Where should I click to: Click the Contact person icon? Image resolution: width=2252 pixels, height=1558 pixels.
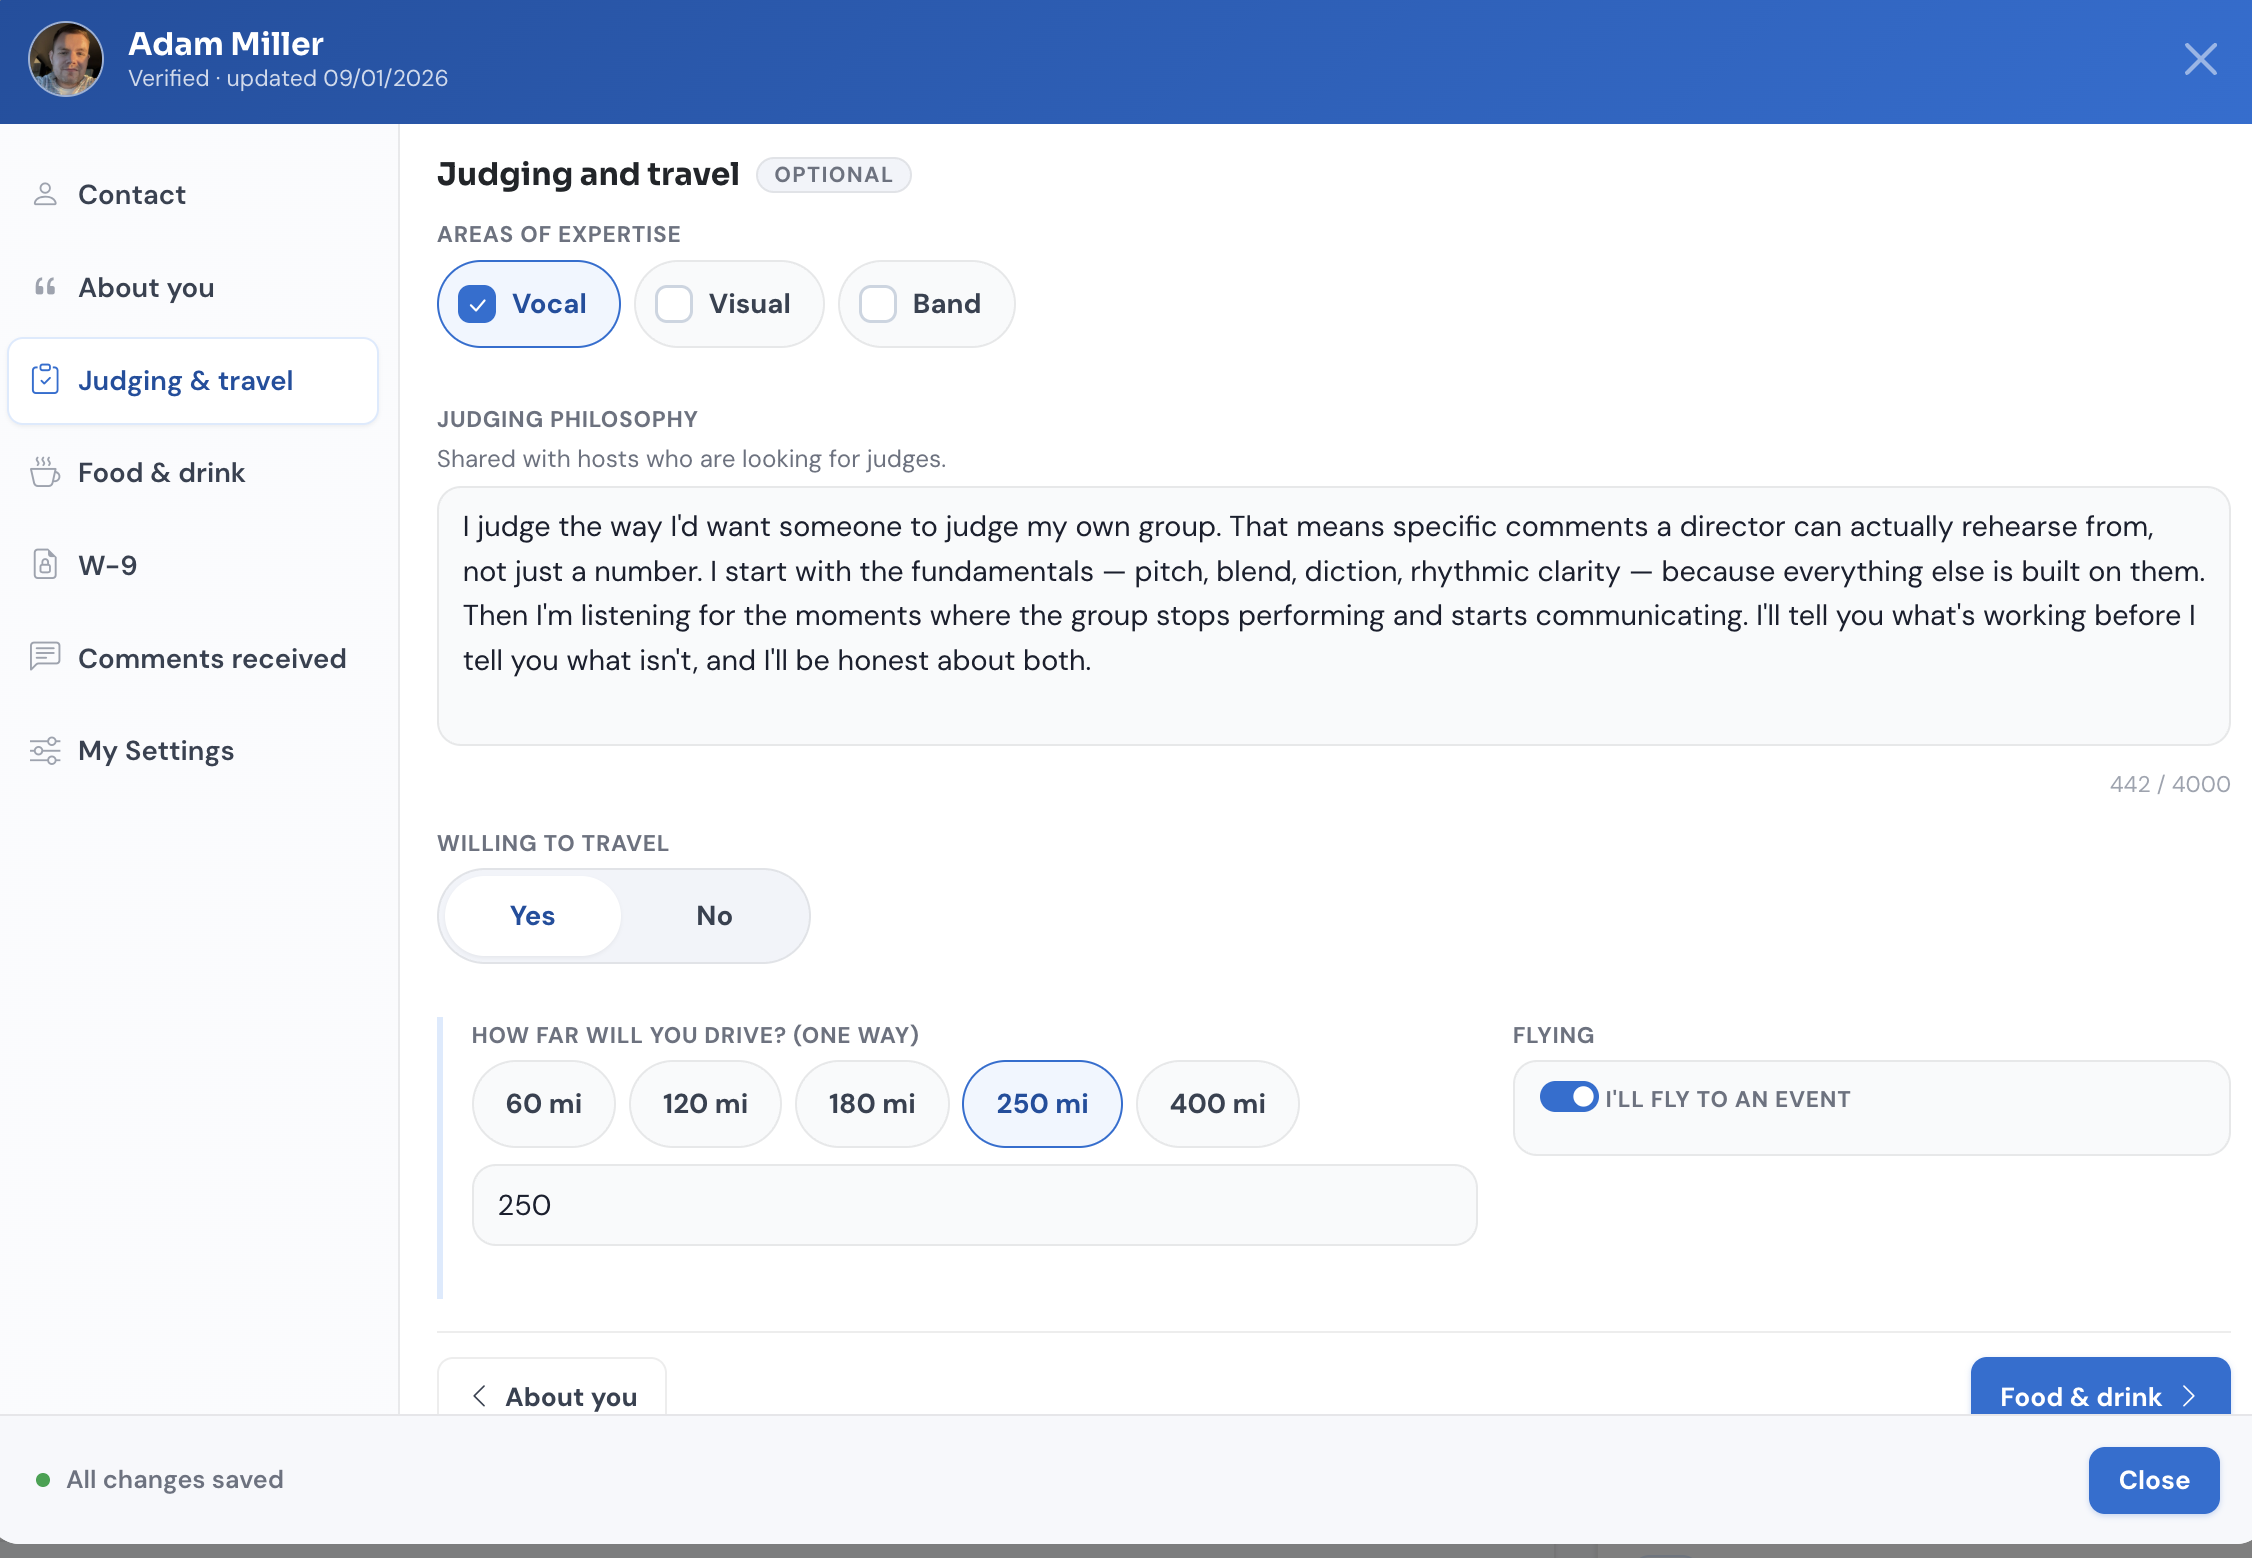click(x=45, y=194)
